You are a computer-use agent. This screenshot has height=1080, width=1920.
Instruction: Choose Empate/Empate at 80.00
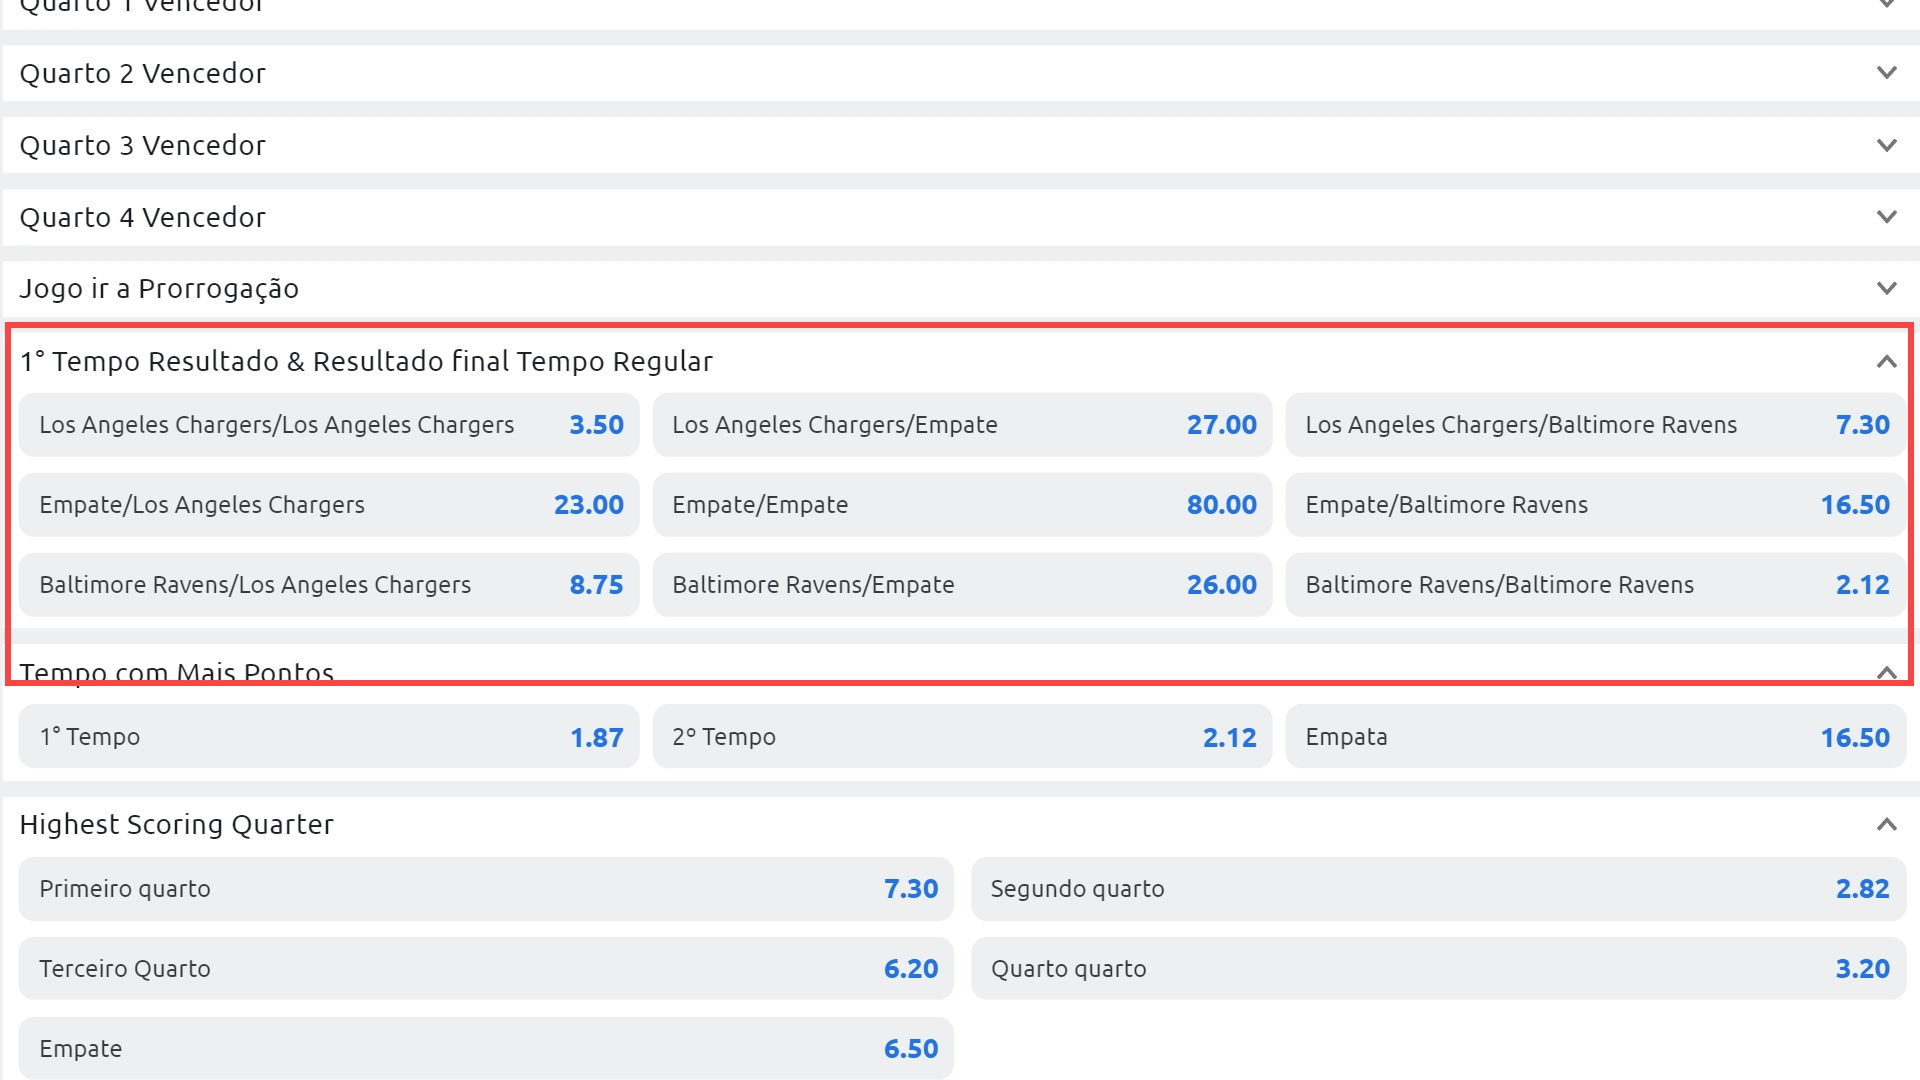tap(962, 505)
